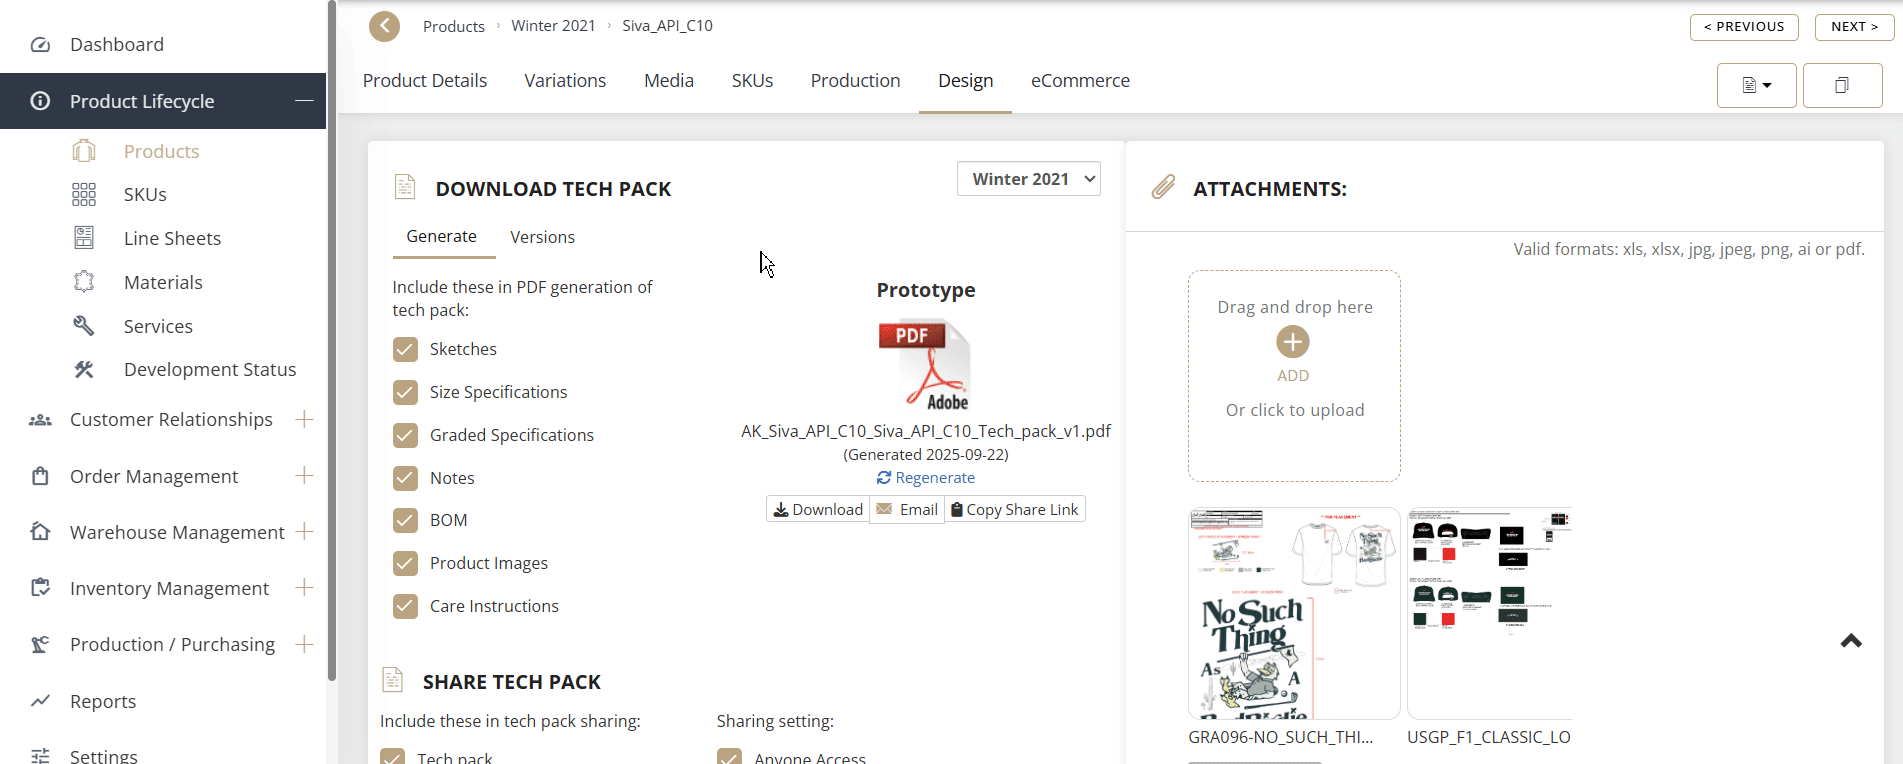The width and height of the screenshot is (1903, 764).
Task: Click the copy/duplicate icon button at top right
Action: click(x=1841, y=85)
